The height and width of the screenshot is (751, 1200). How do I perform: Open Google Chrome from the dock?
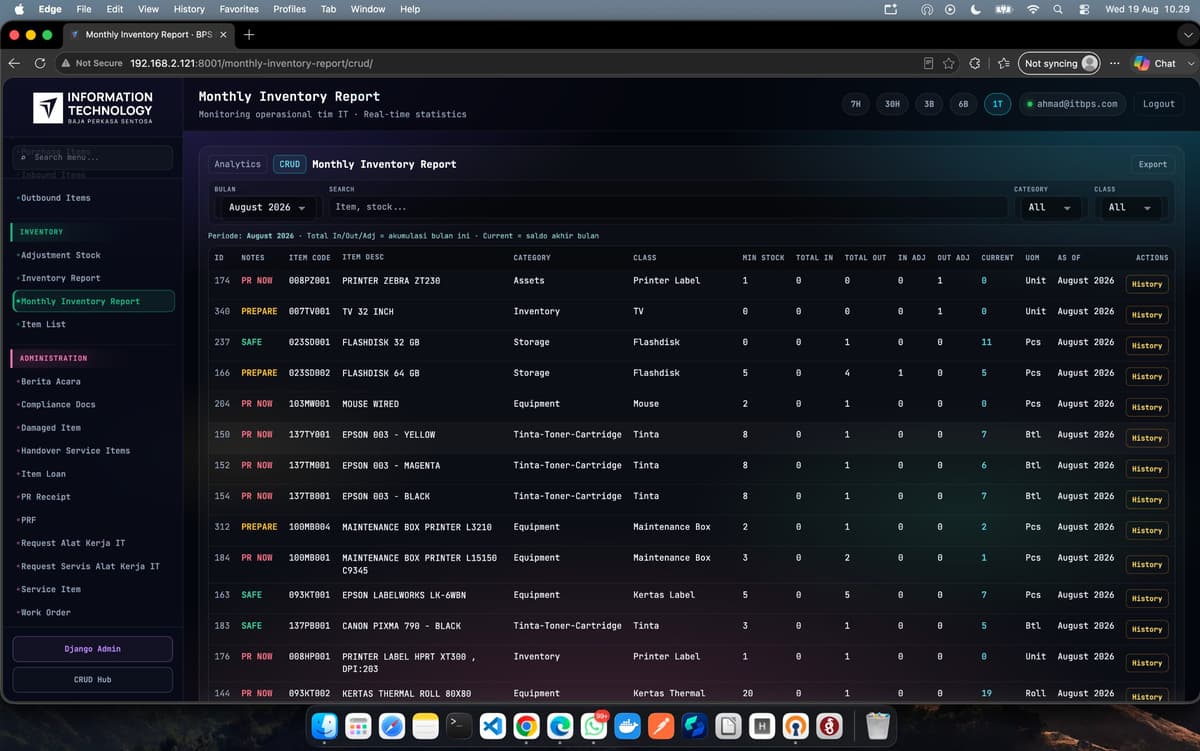[526, 727]
